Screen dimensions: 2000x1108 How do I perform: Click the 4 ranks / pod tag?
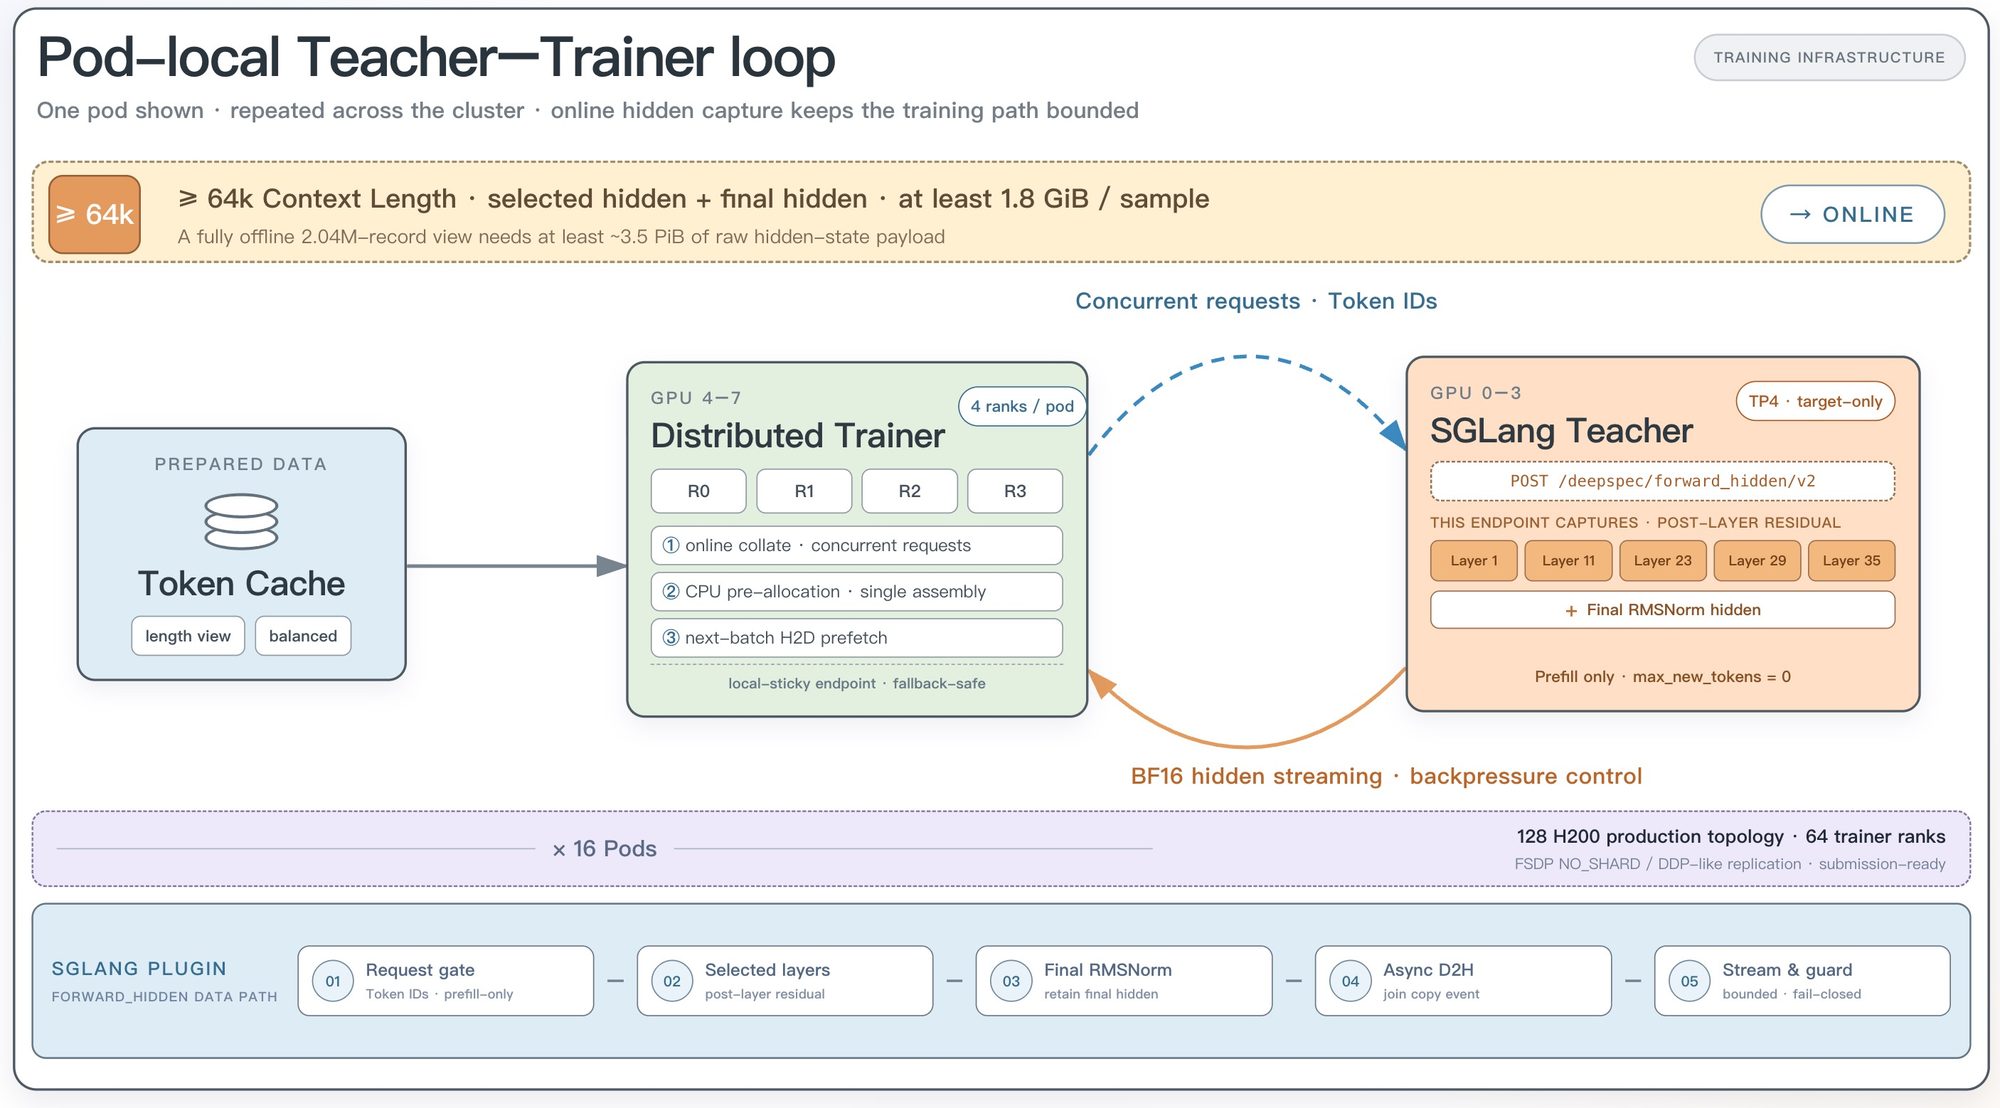1022,406
